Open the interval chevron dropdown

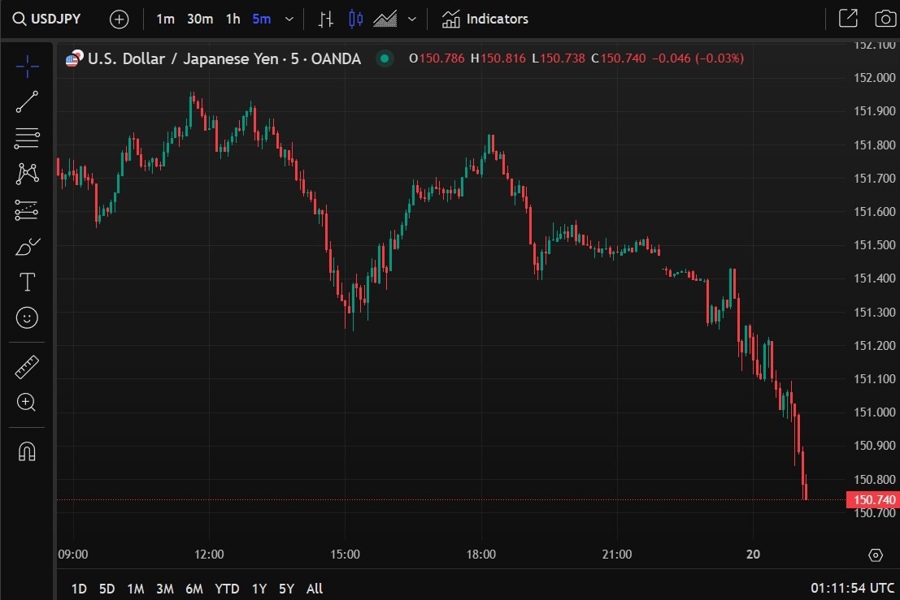(289, 18)
